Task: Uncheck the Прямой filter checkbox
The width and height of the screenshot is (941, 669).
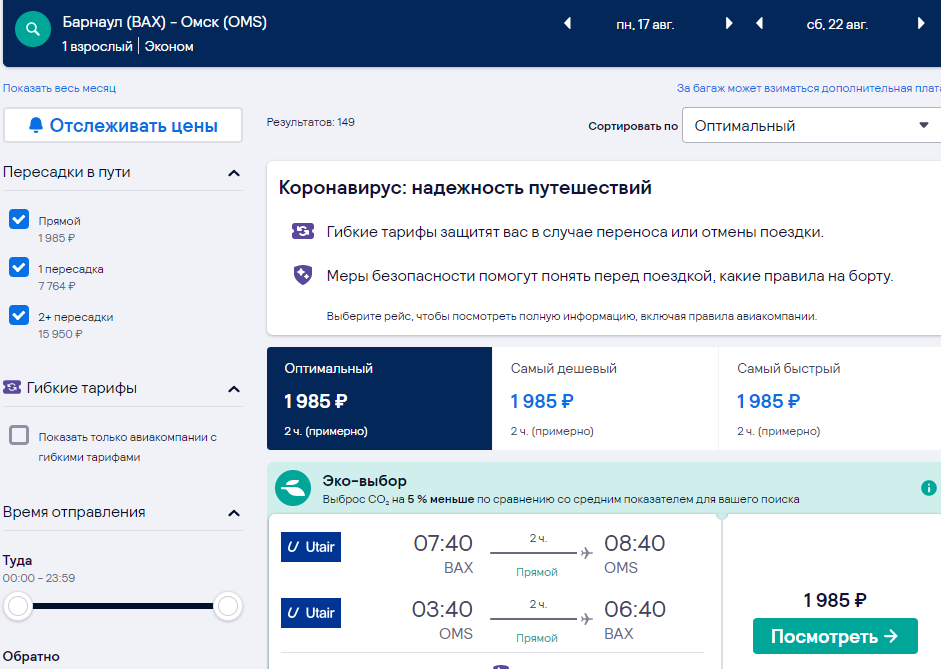Action: (19, 219)
